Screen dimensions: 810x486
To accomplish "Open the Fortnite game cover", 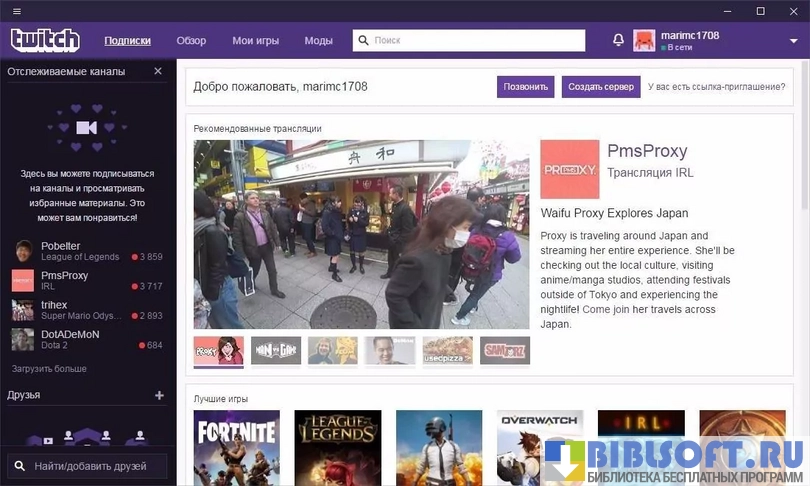I will 236,445.
